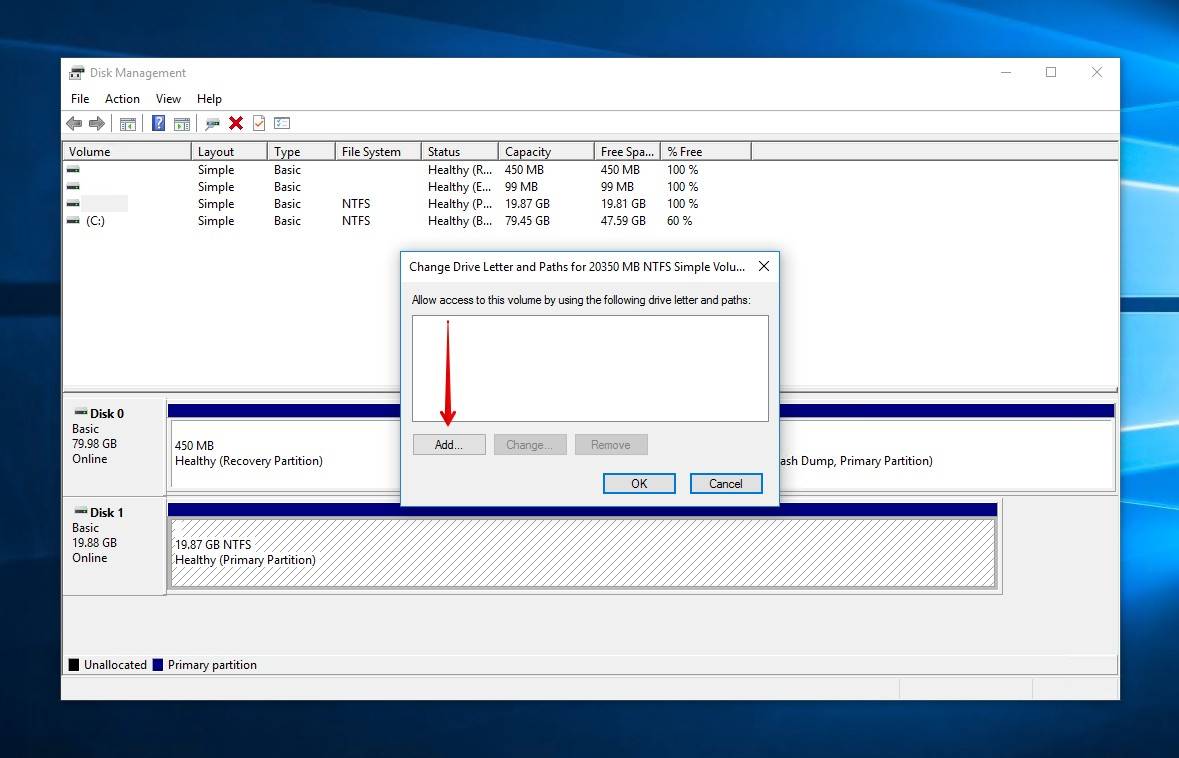1179x758 pixels.
Task: Open properties via the checkmark toolbar icon
Action: (261, 122)
